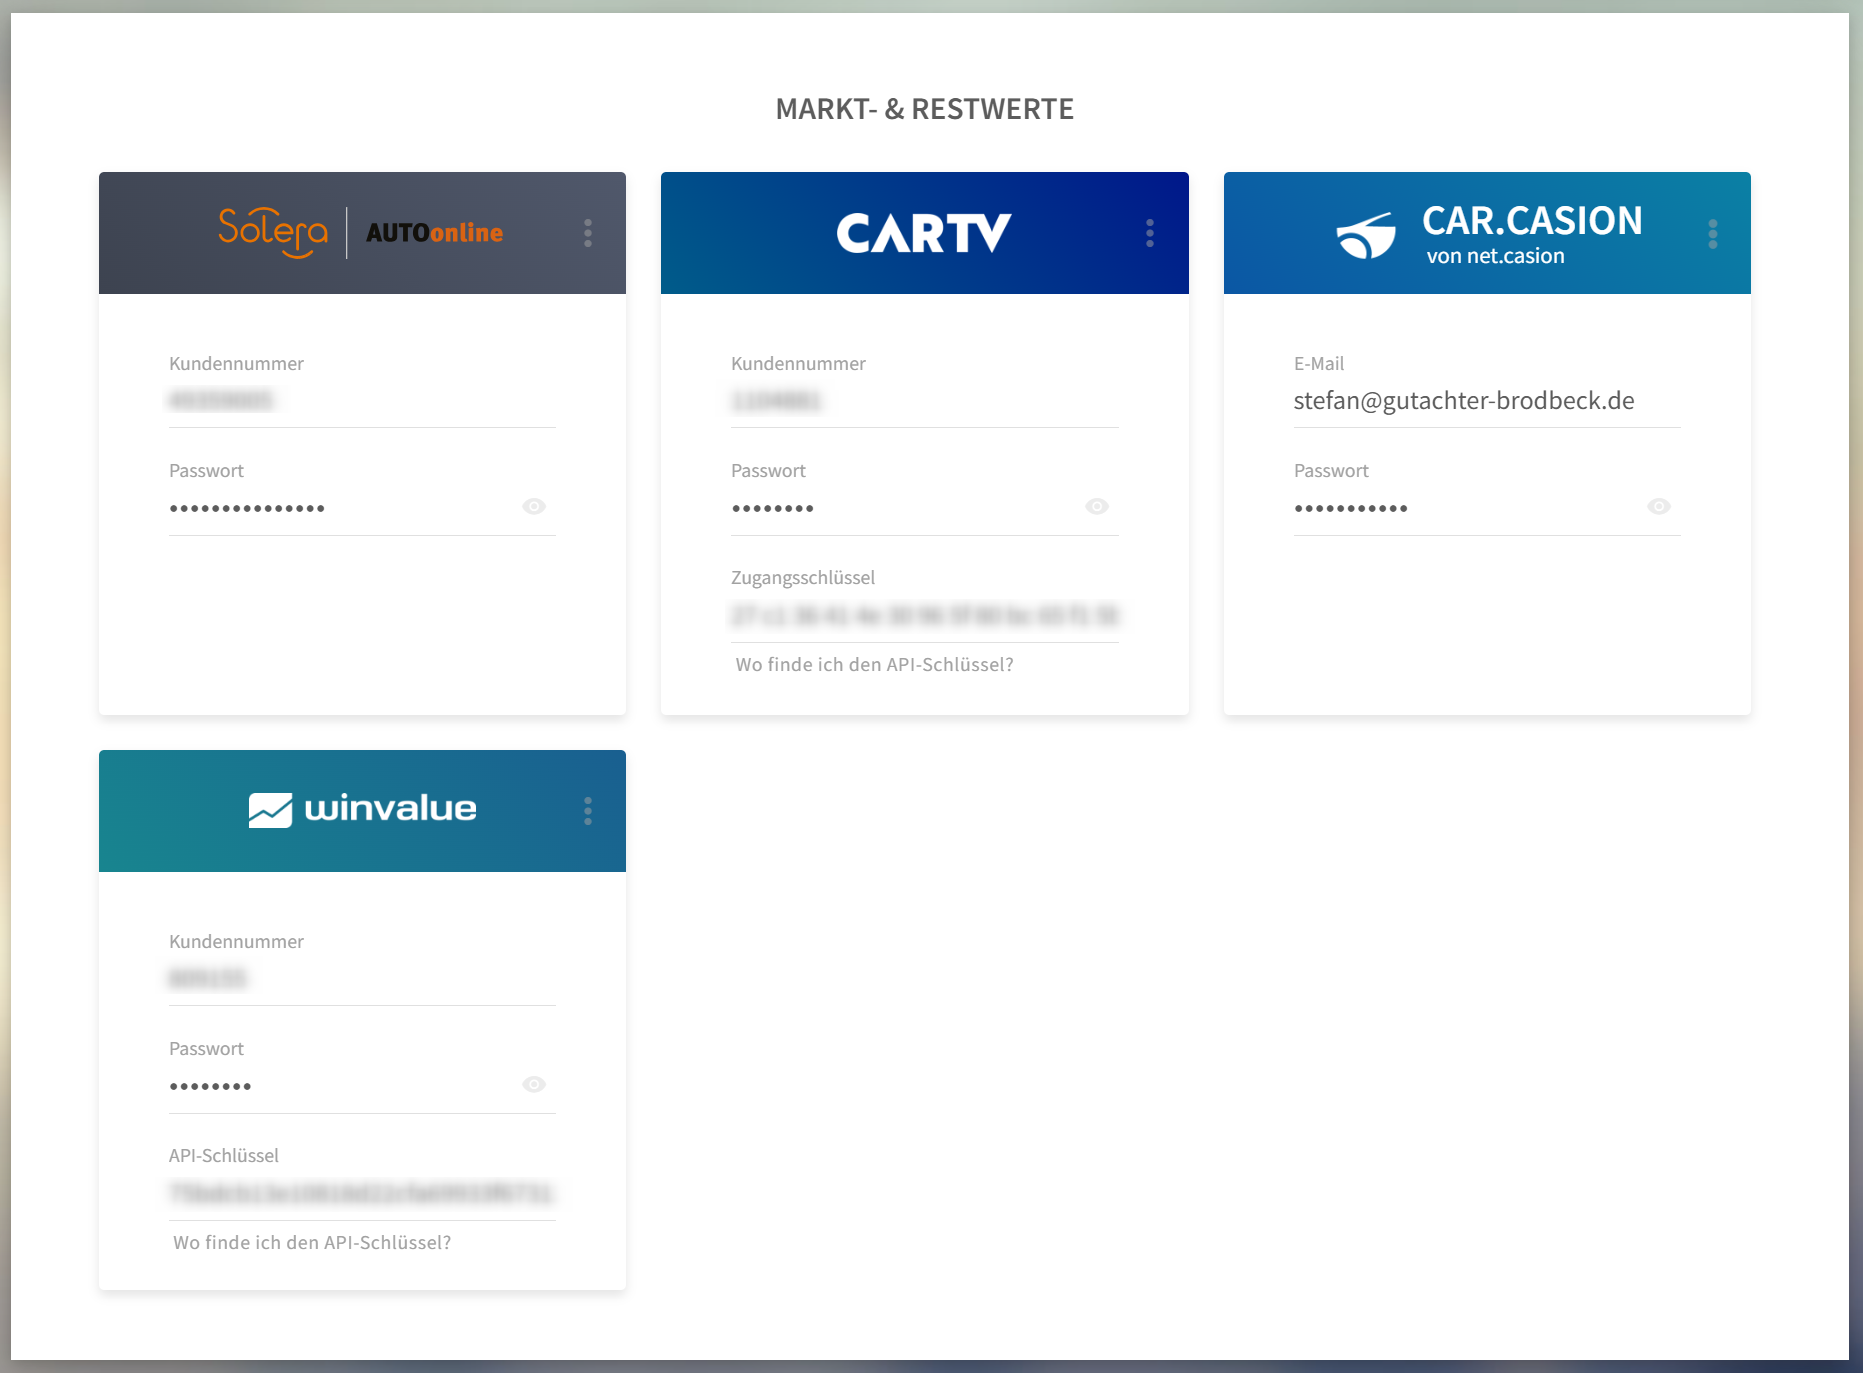The image size is (1863, 1373).
Task: Click the CARTV logo header
Action: click(924, 233)
